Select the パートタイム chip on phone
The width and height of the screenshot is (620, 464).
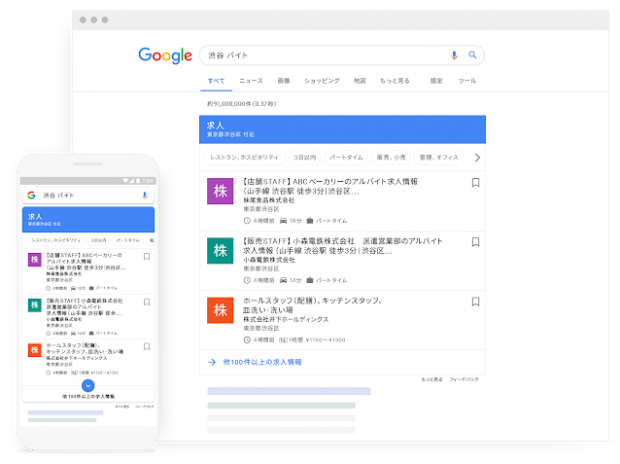point(128,240)
